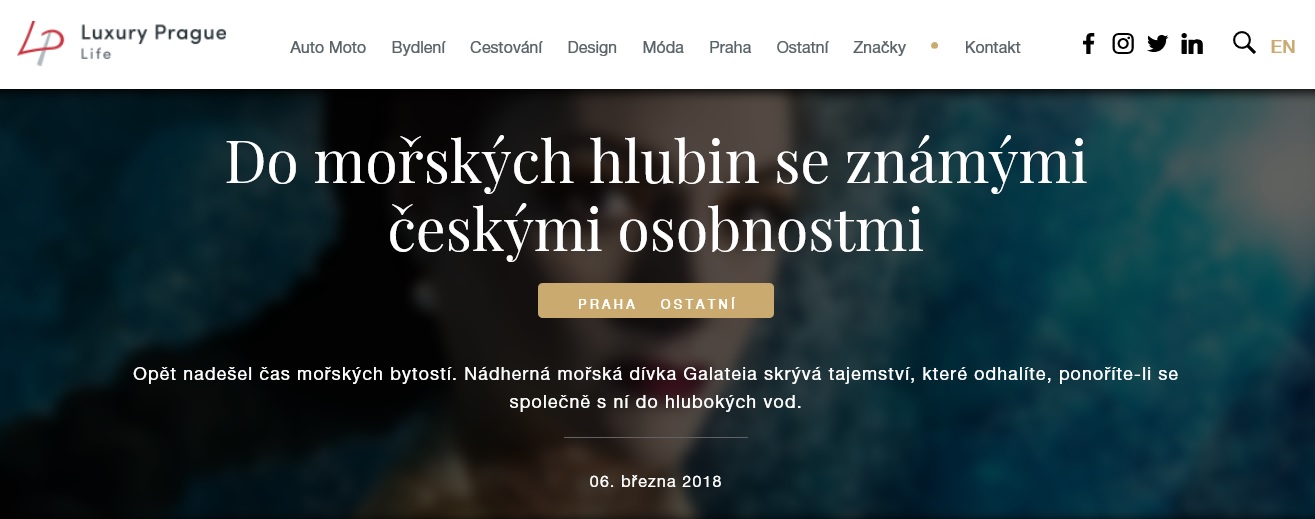Screen dimensions: 1315x519
Task: Go to the Cestování section
Action: 506,47
